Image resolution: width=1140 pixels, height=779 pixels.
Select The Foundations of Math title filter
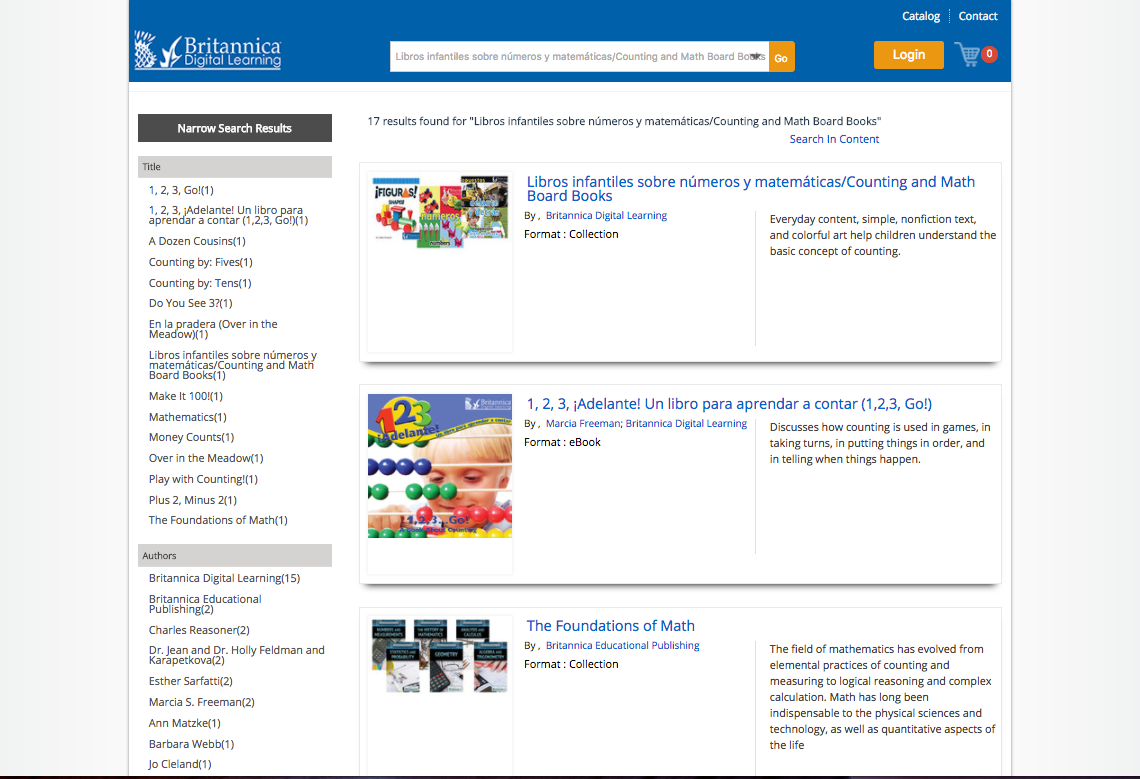pyautogui.click(x=218, y=520)
